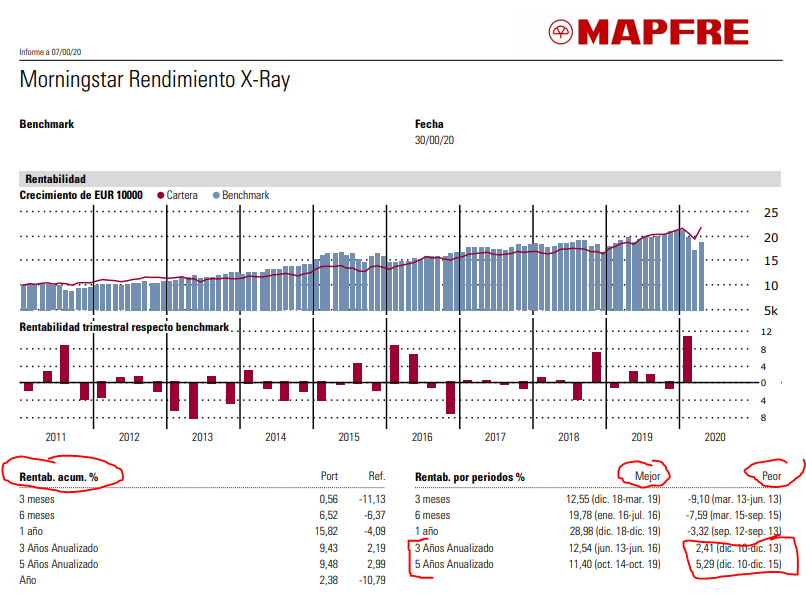Click the 2014 year axis label
The width and height of the screenshot is (806, 599).
[276, 437]
